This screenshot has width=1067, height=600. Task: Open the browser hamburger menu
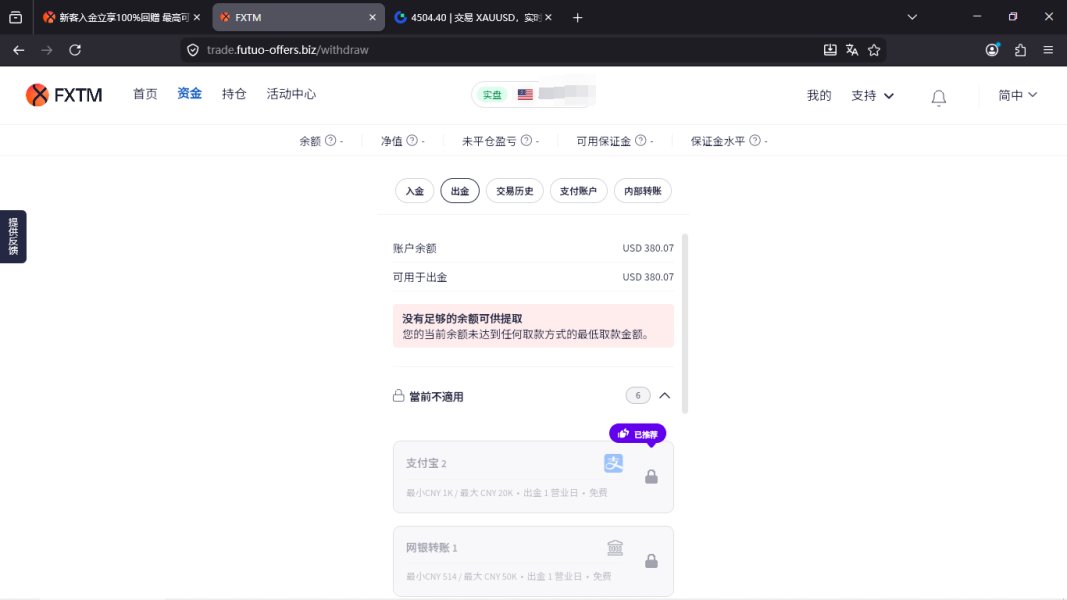[1048, 50]
